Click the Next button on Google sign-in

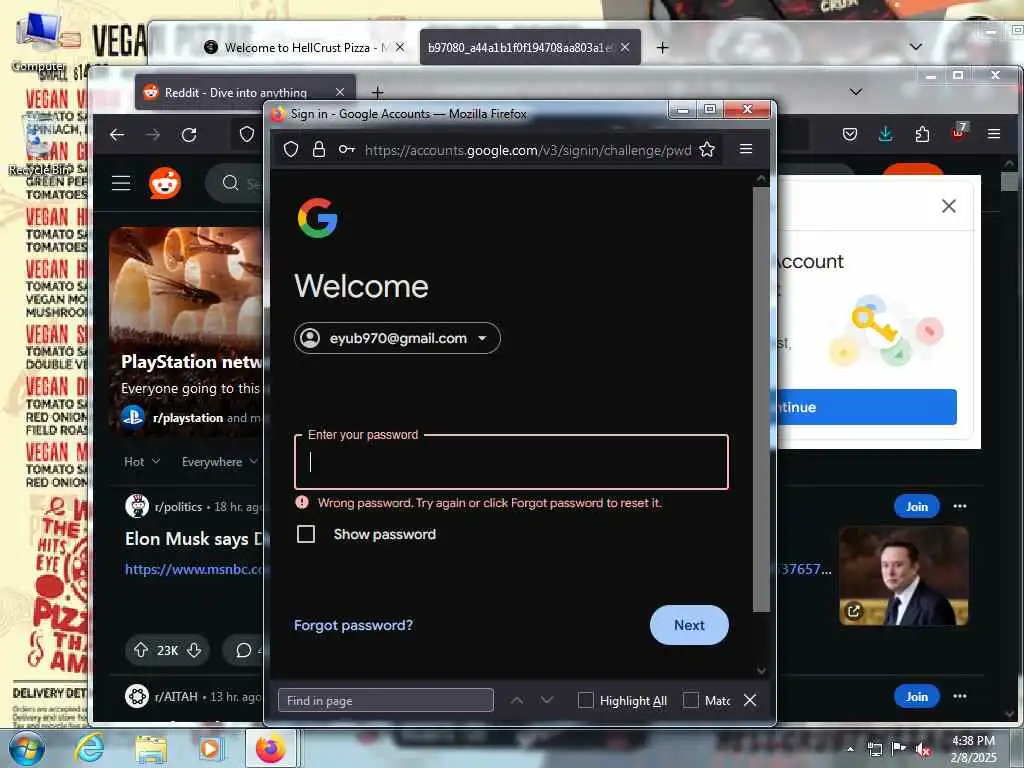(x=689, y=625)
